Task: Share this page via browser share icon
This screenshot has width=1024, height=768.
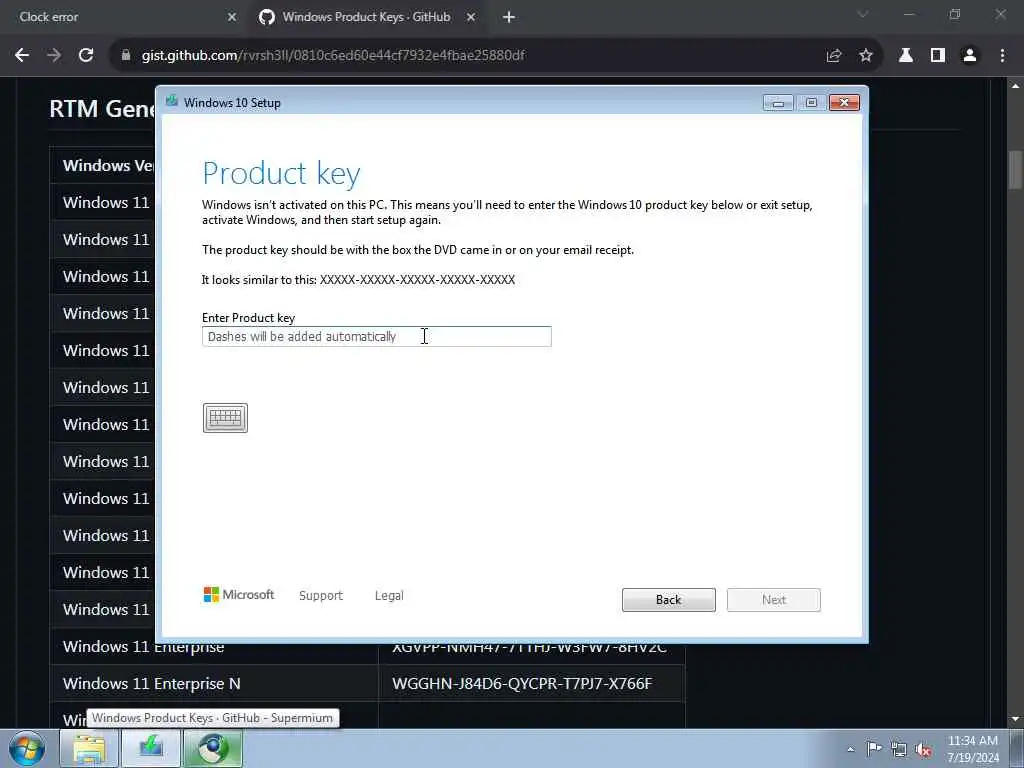Action: [834, 56]
